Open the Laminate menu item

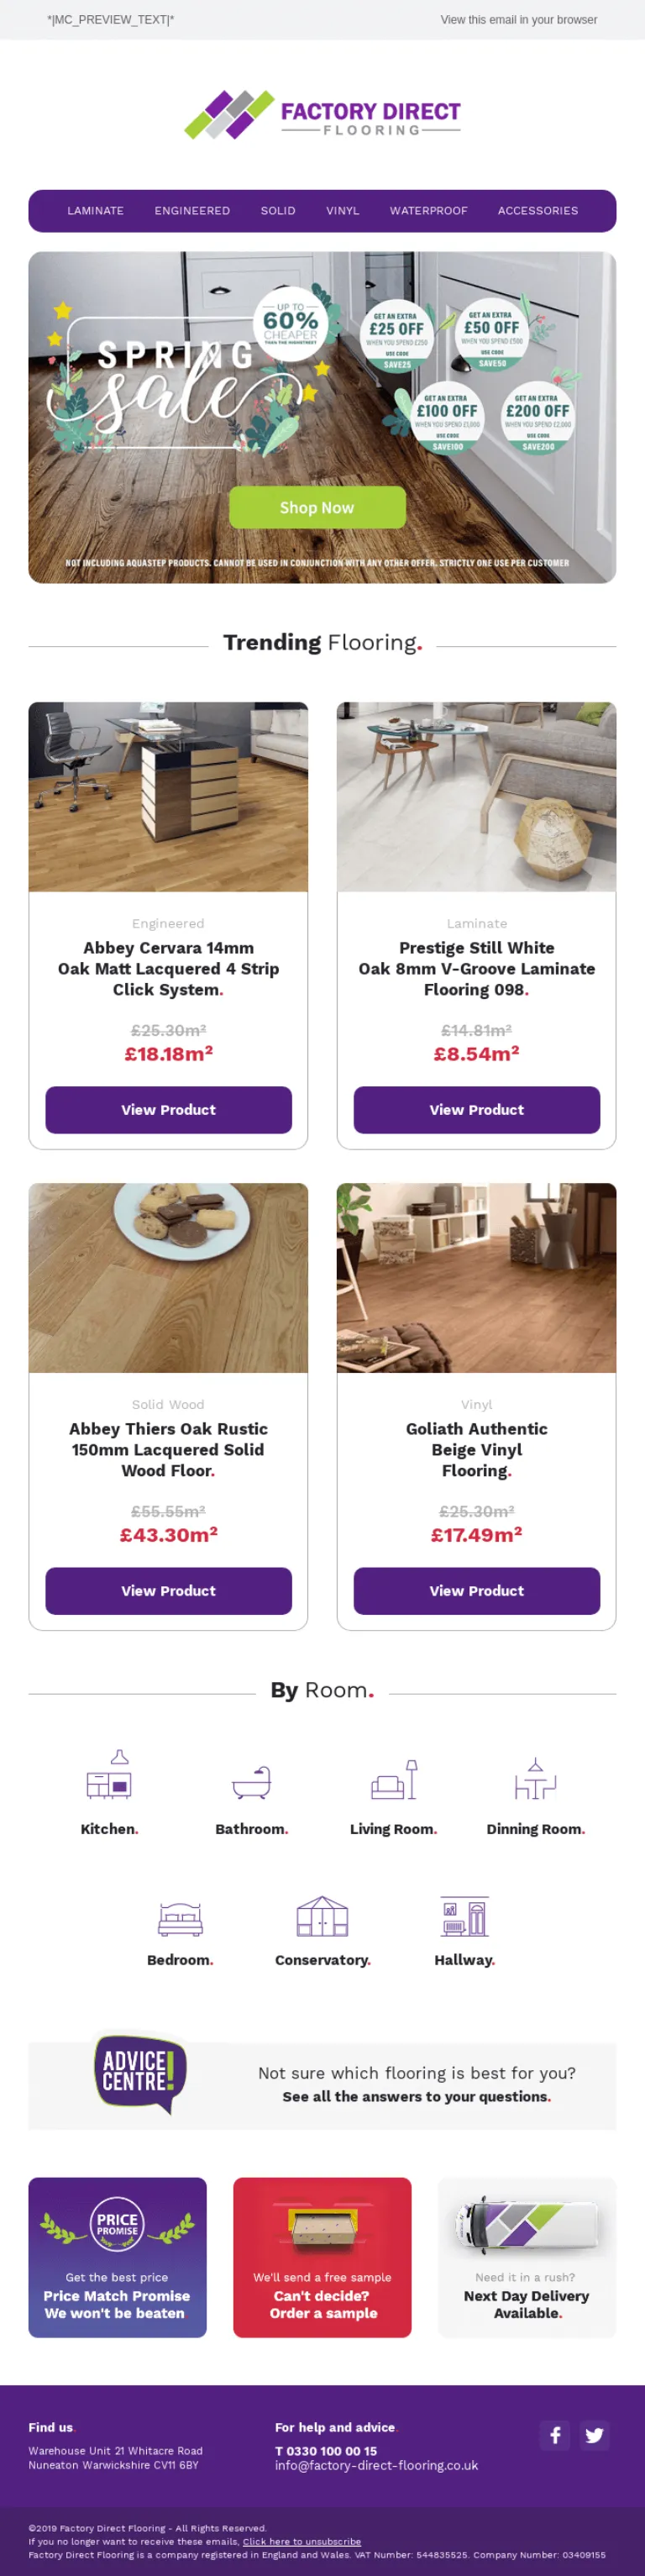coord(95,211)
